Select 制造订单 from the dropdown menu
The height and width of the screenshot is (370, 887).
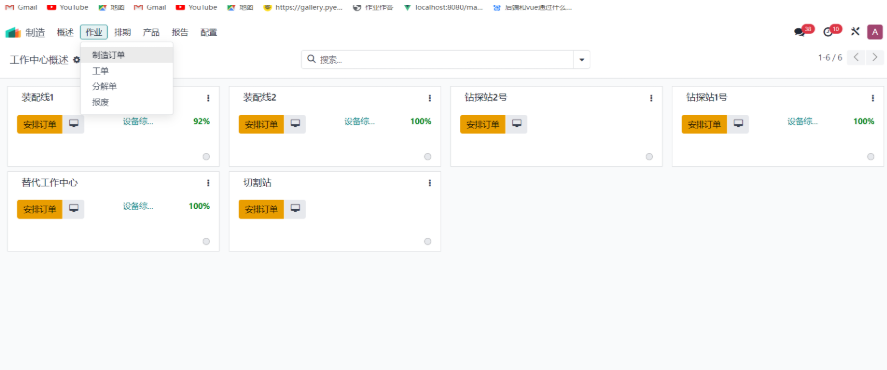pyautogui.click(x=127, y=55)
